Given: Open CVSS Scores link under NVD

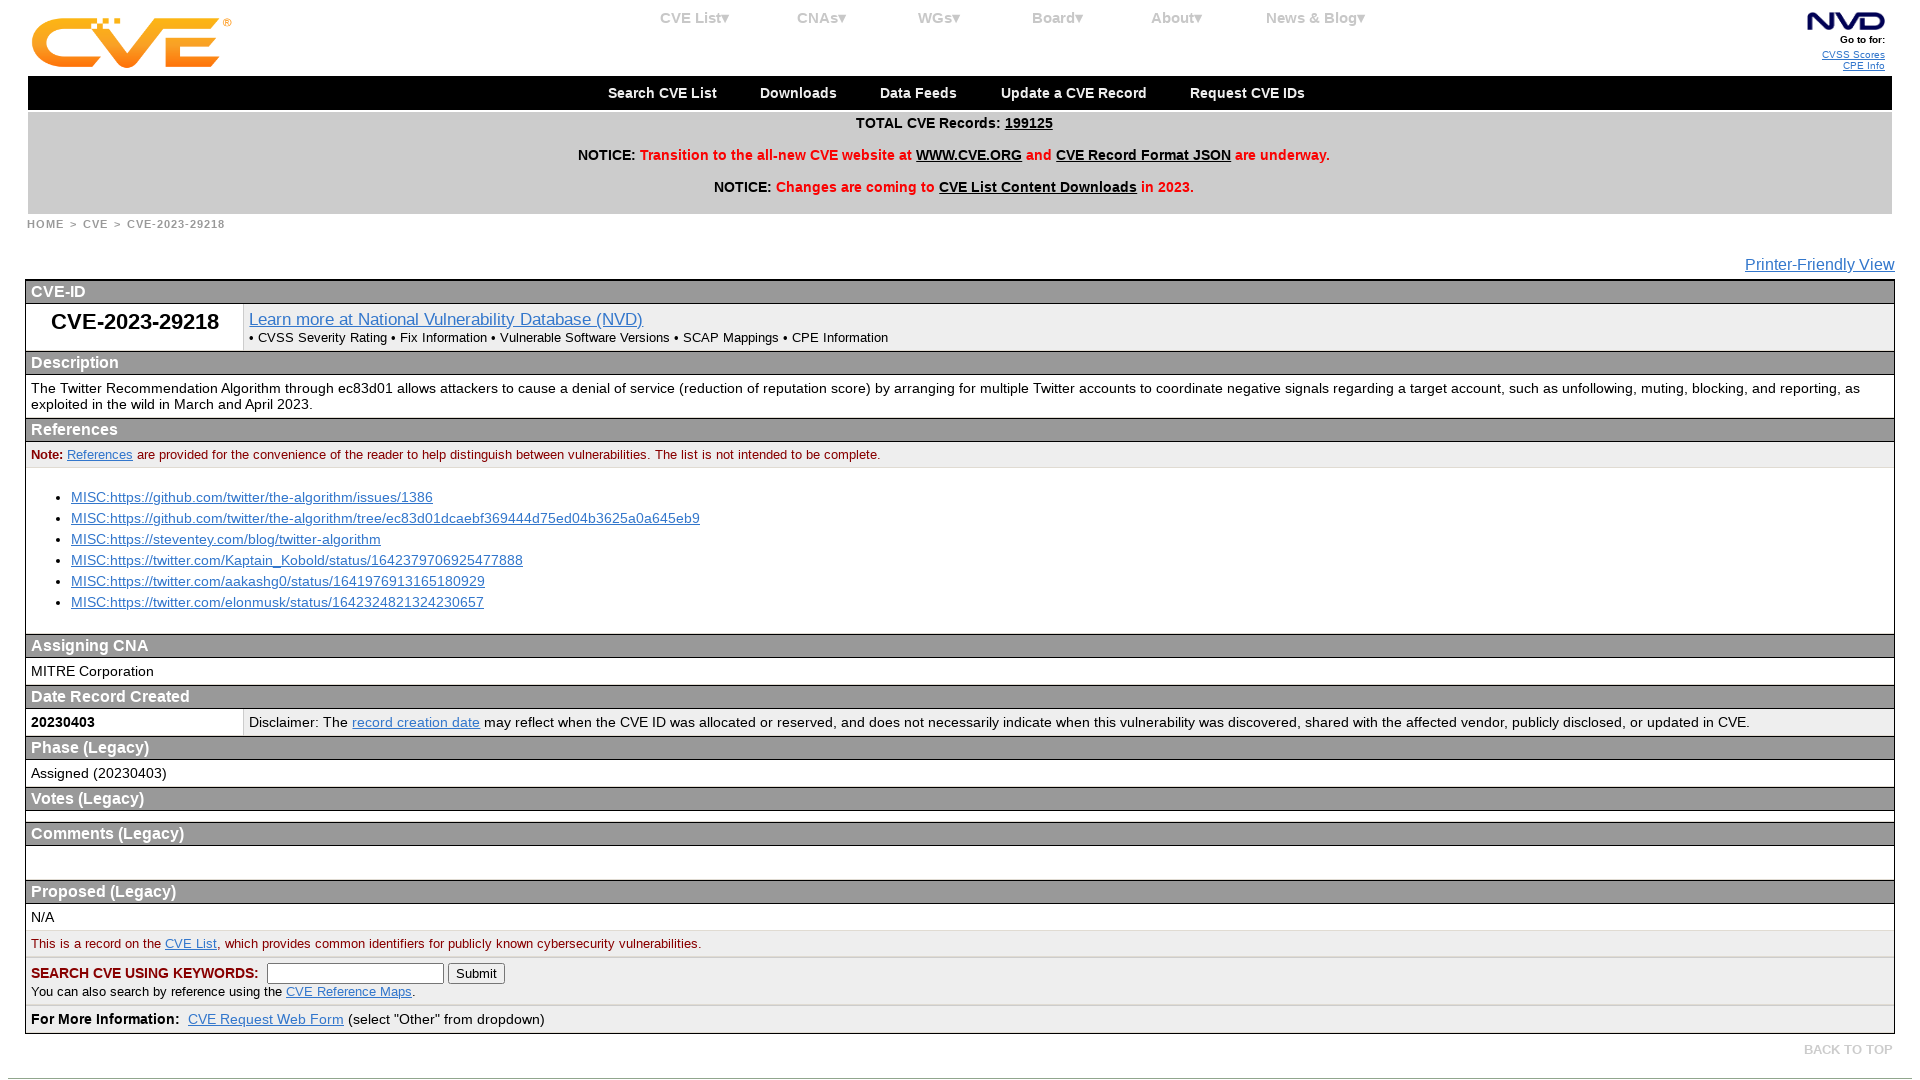Looking at the screenshot, I should coord(1853,55).
